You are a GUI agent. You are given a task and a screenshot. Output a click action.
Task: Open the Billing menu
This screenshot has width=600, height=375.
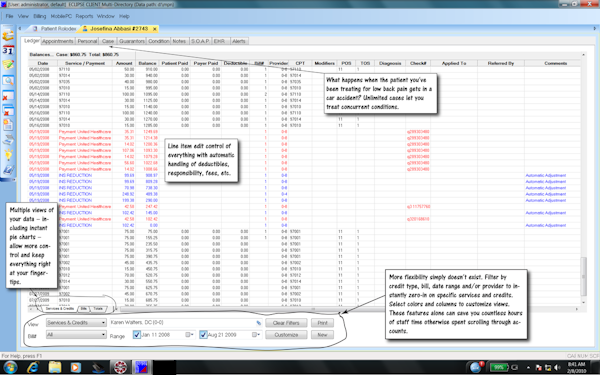pyautogui.click(x=39, y=16)
